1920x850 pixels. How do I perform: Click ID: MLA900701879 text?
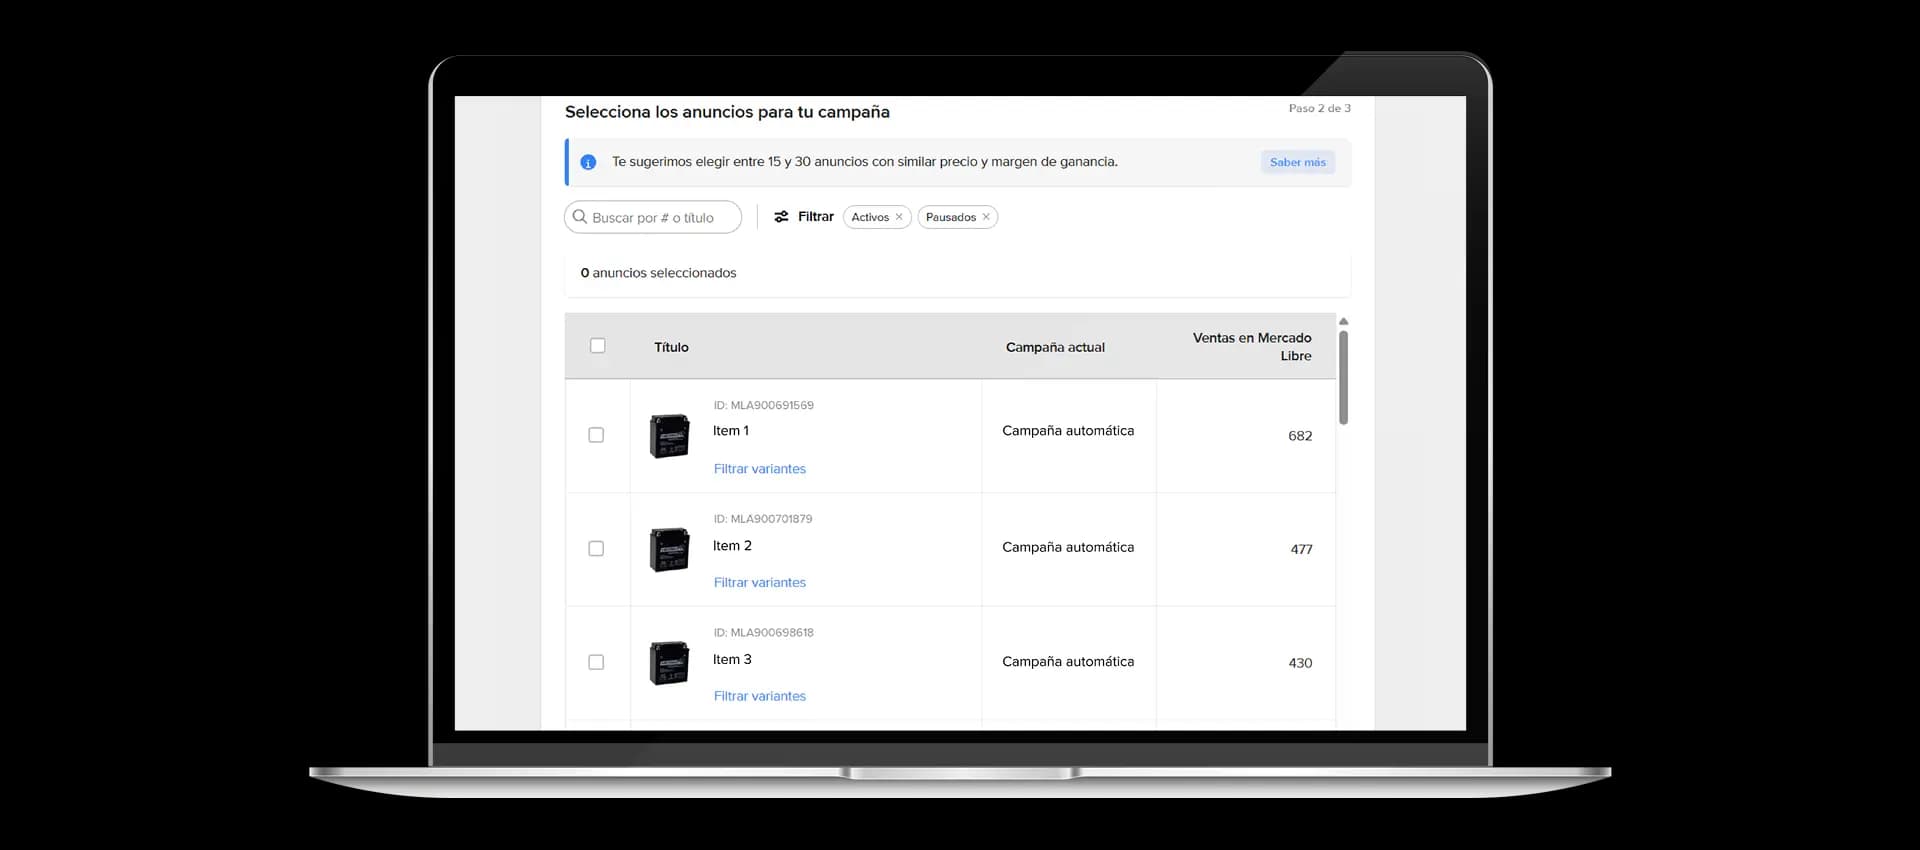pos(763,519)
